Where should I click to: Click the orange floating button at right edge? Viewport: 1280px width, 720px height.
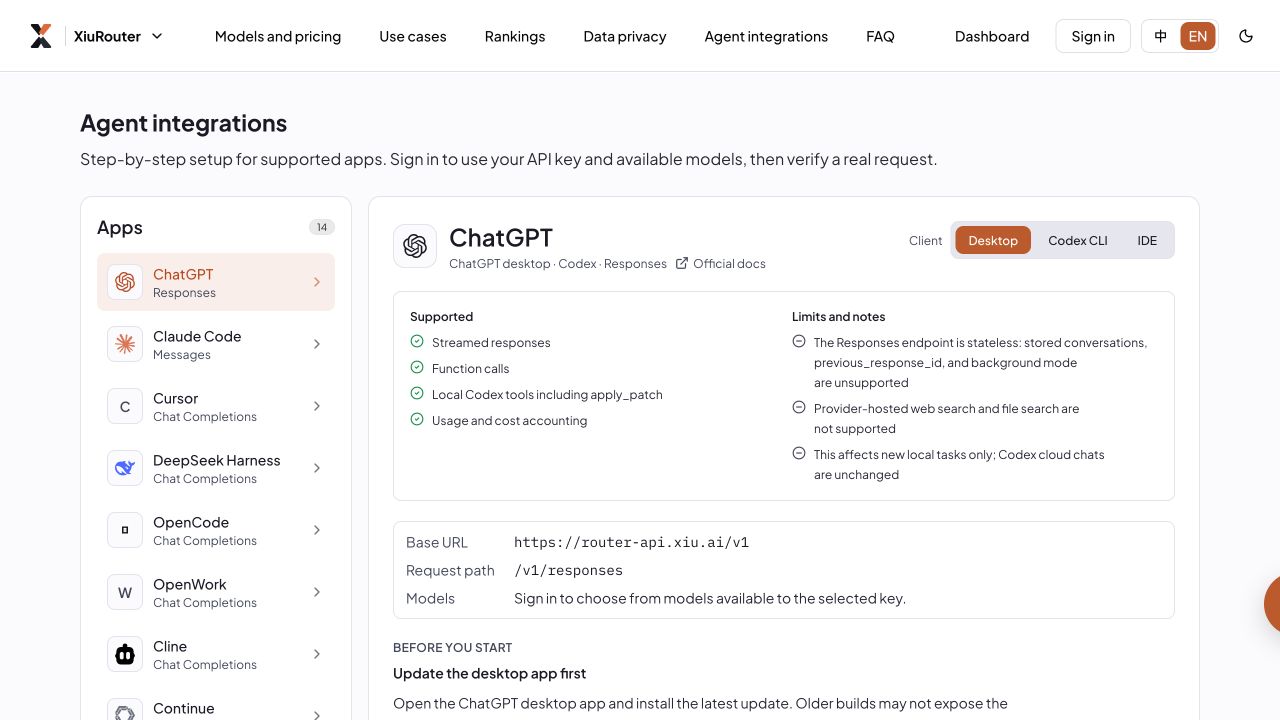(x=1272, y=603)
